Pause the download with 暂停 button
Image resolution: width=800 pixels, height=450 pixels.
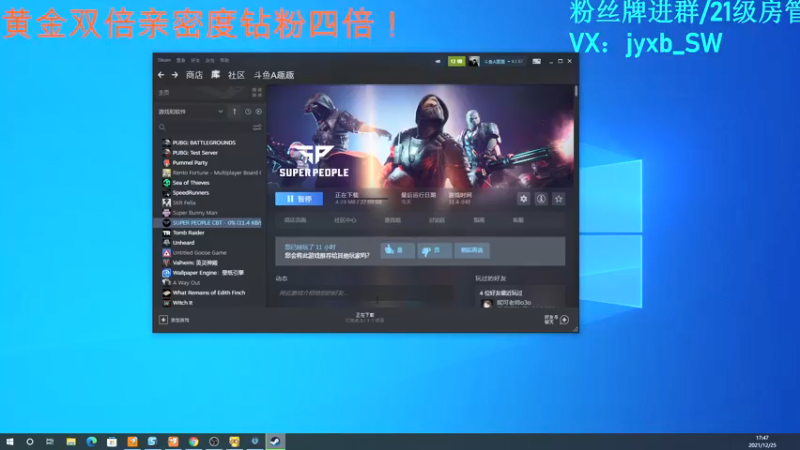click(299, 198)
